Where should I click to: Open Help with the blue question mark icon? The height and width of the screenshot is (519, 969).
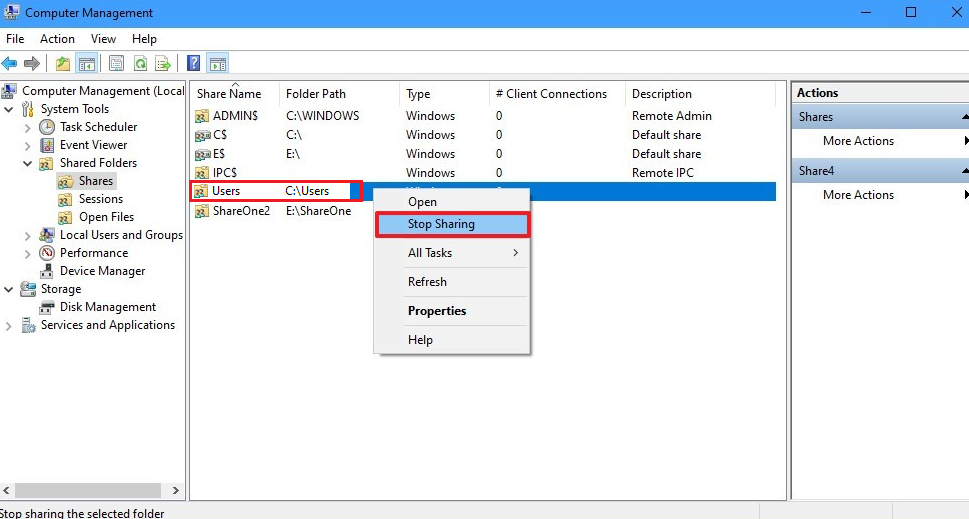pyautogui.click(x=193, y=63)
